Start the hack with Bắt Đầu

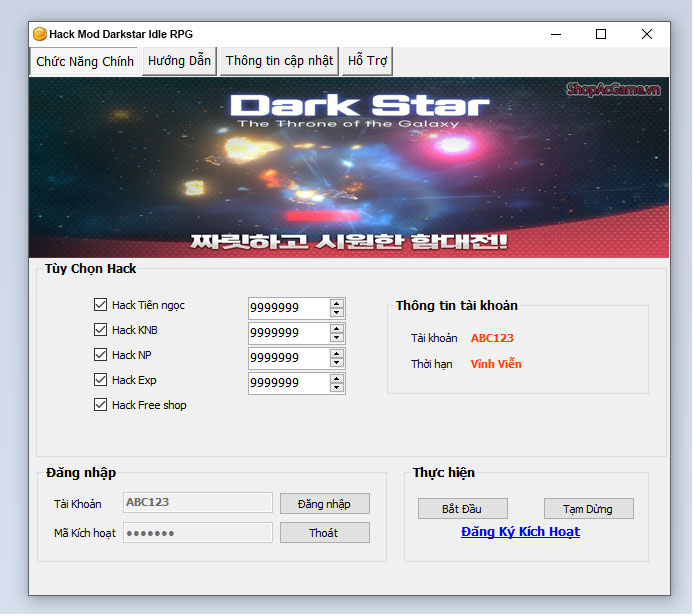click(463, 509)
